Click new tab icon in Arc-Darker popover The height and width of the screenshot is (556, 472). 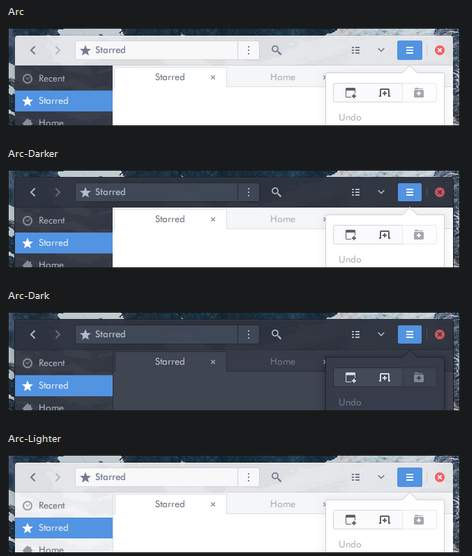click(x=384, y=235)
